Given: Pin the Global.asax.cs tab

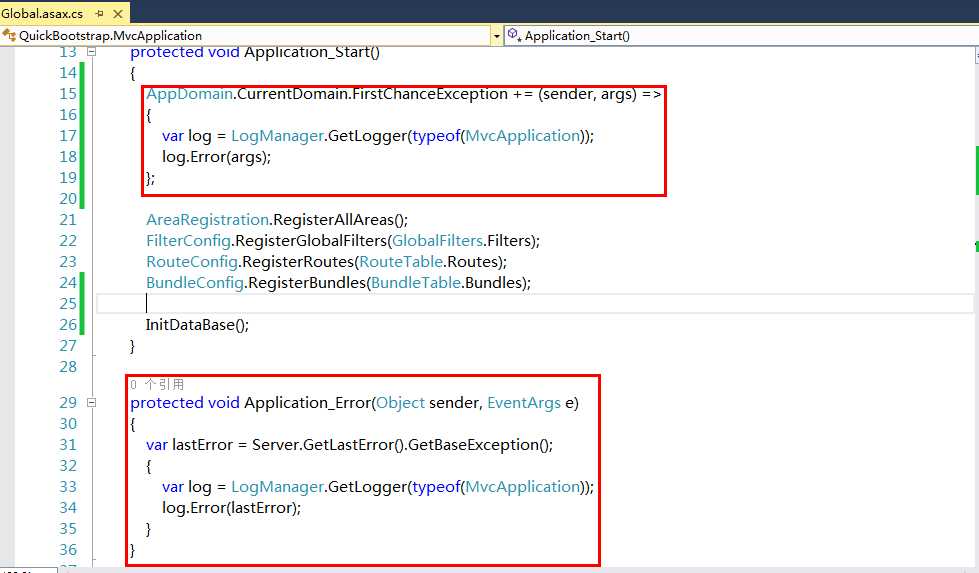Looking at the screenshot, I should (99, 13).
